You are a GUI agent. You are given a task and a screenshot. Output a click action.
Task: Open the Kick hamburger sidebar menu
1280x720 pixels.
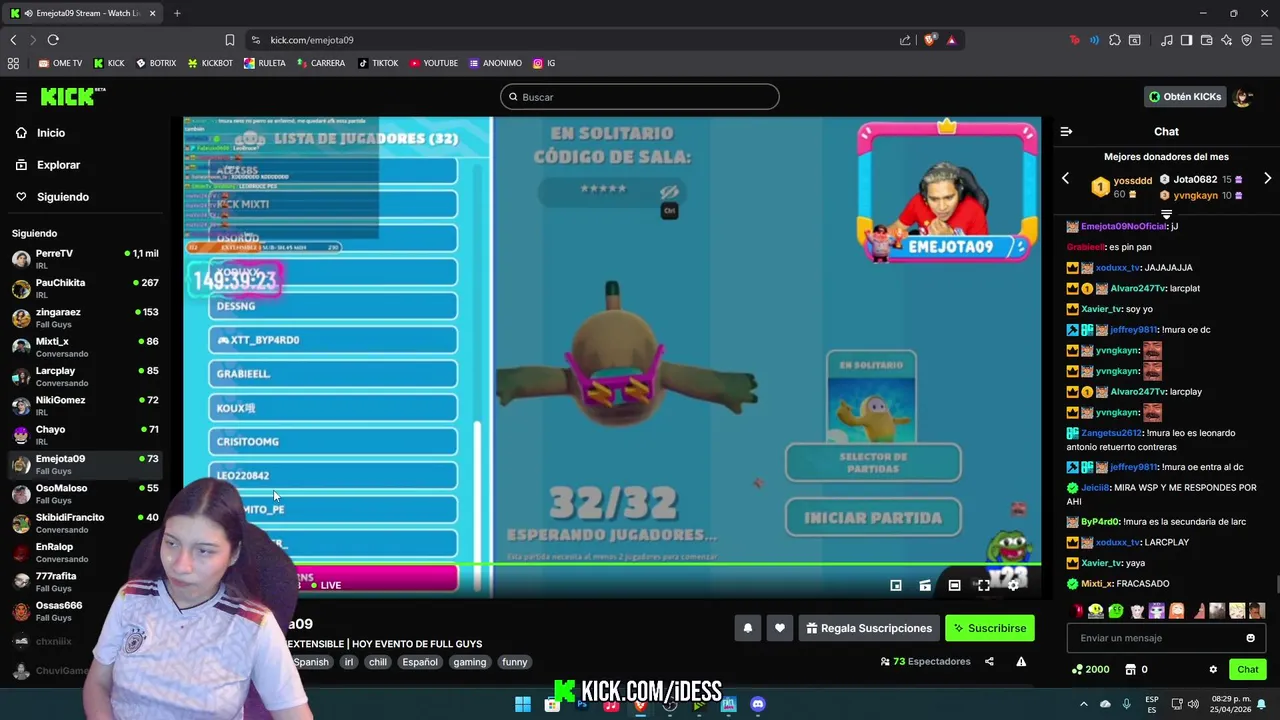click(x=21, y=97)
